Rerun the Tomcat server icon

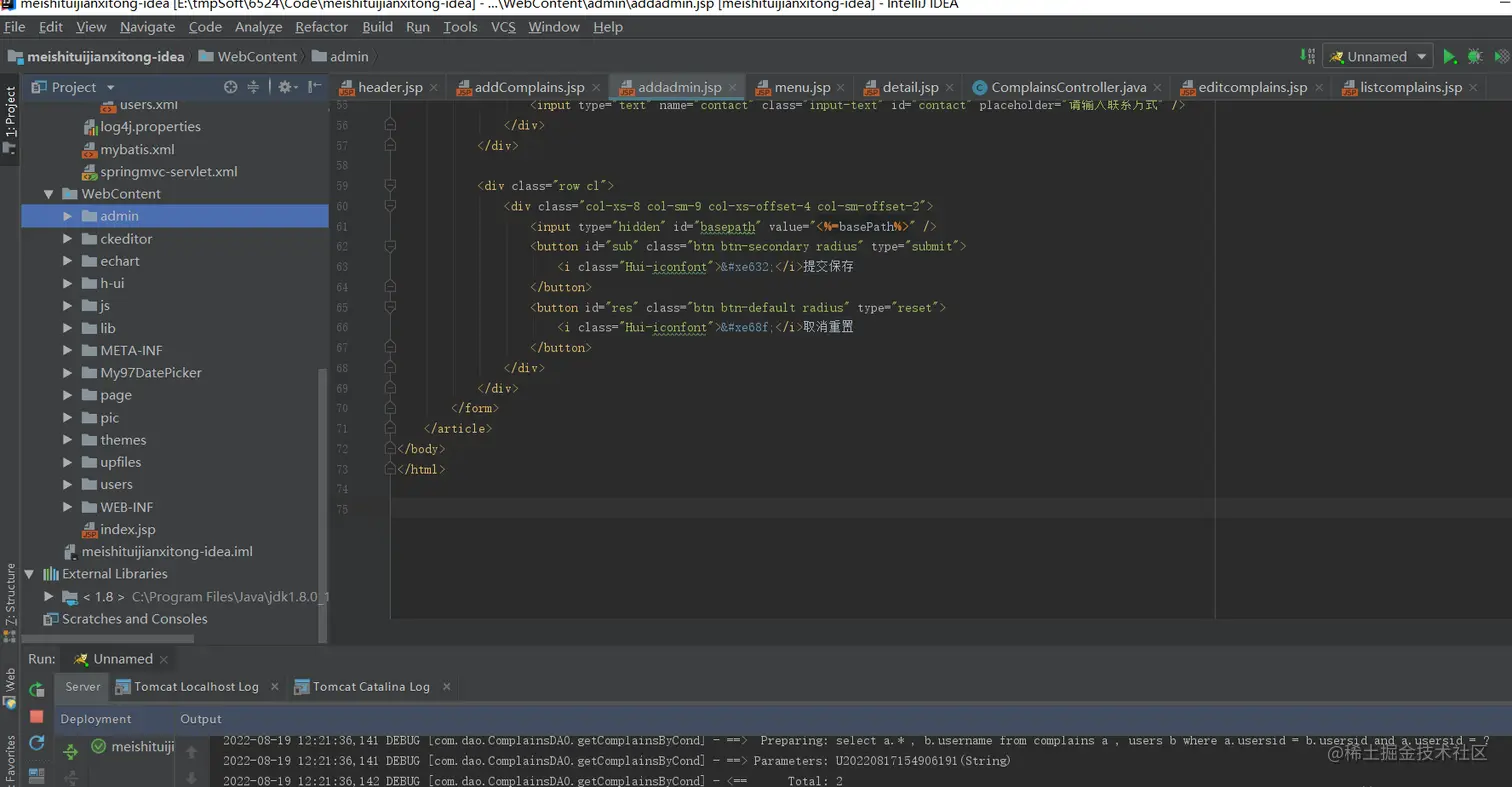tap(37, 689)
